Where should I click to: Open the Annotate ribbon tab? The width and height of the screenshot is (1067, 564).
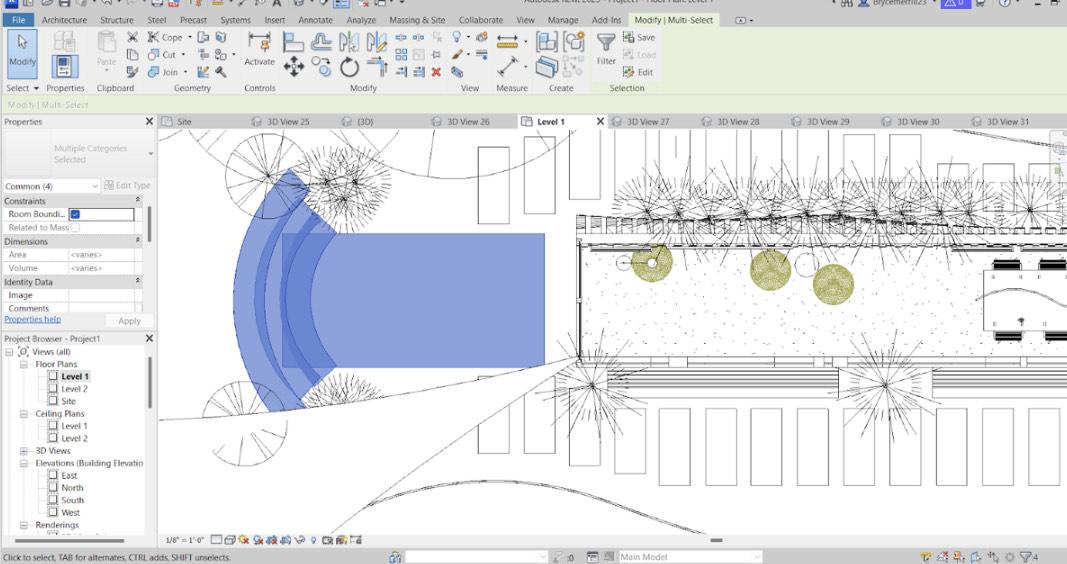[315, 20]
